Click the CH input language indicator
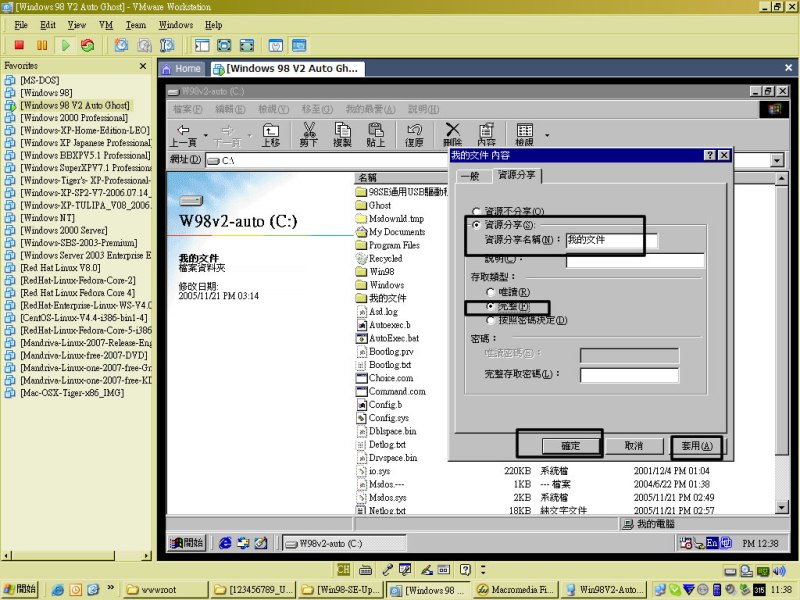The height and width of the screenshot is (600, 800). point(343,570)
